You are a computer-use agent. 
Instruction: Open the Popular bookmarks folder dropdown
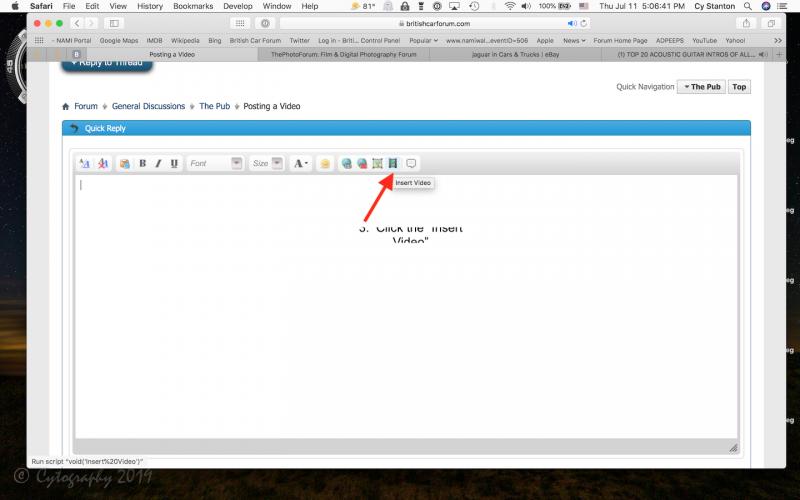pos(423,40)
